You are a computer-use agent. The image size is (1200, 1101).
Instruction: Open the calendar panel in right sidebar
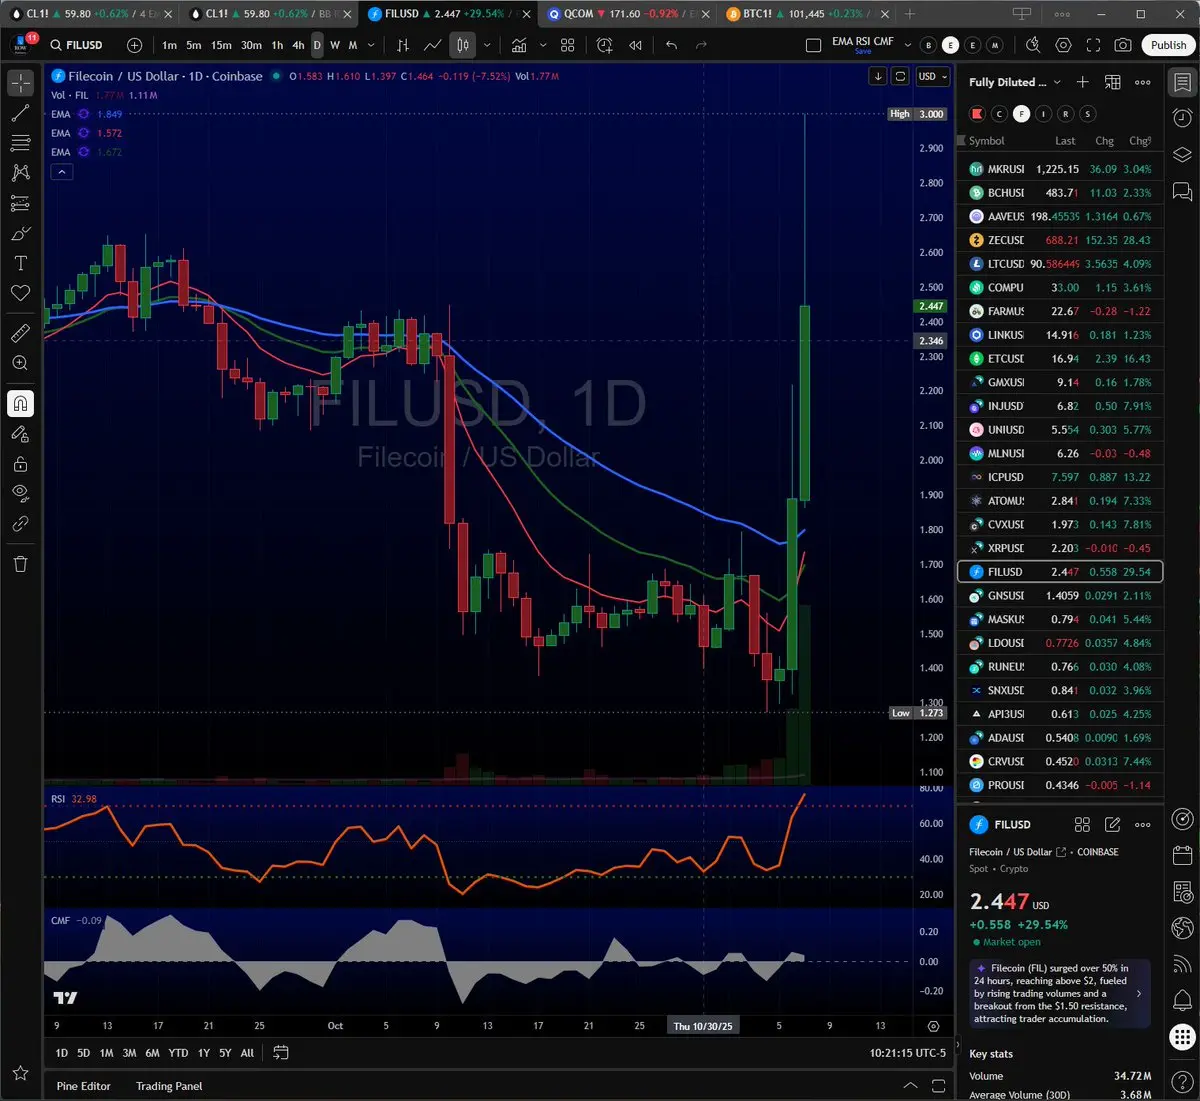1182,856
